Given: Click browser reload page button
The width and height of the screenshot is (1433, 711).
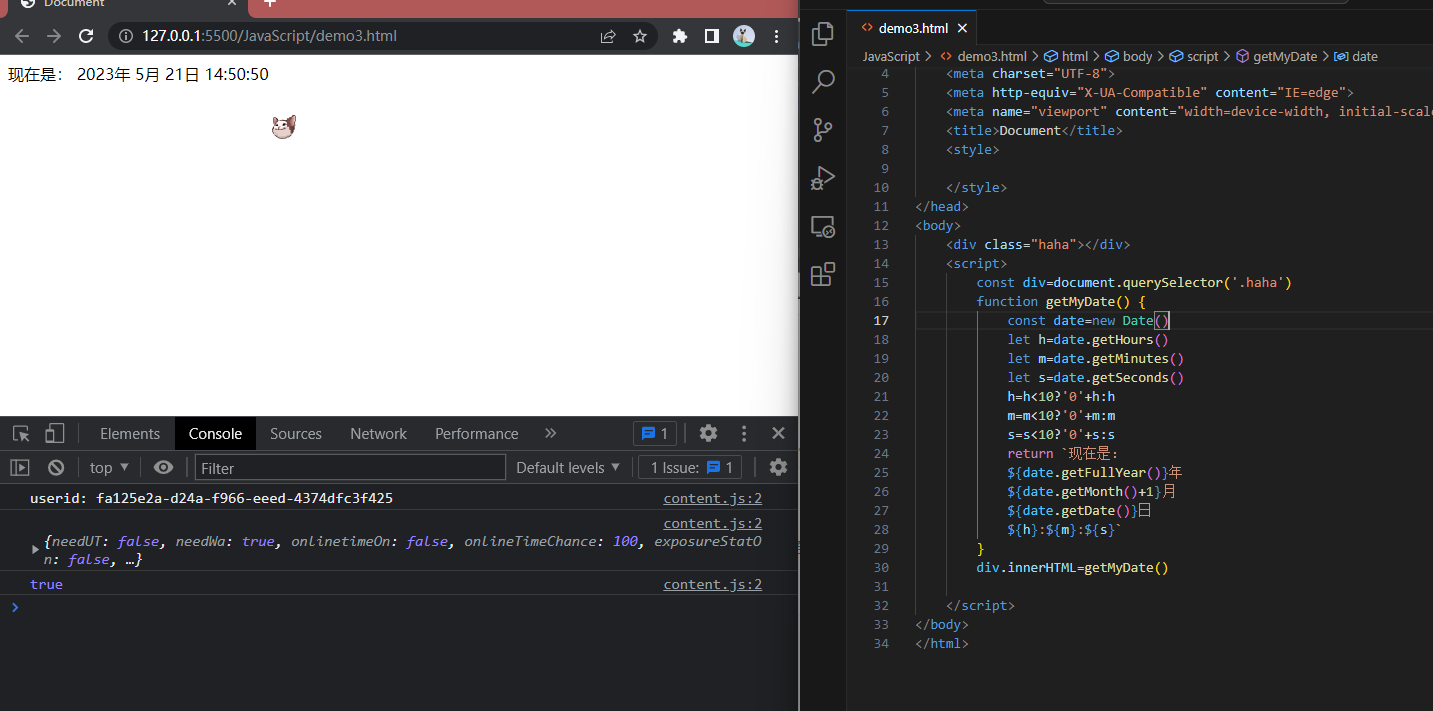Looking at the screenshot, I should click(x=86, y=36).
